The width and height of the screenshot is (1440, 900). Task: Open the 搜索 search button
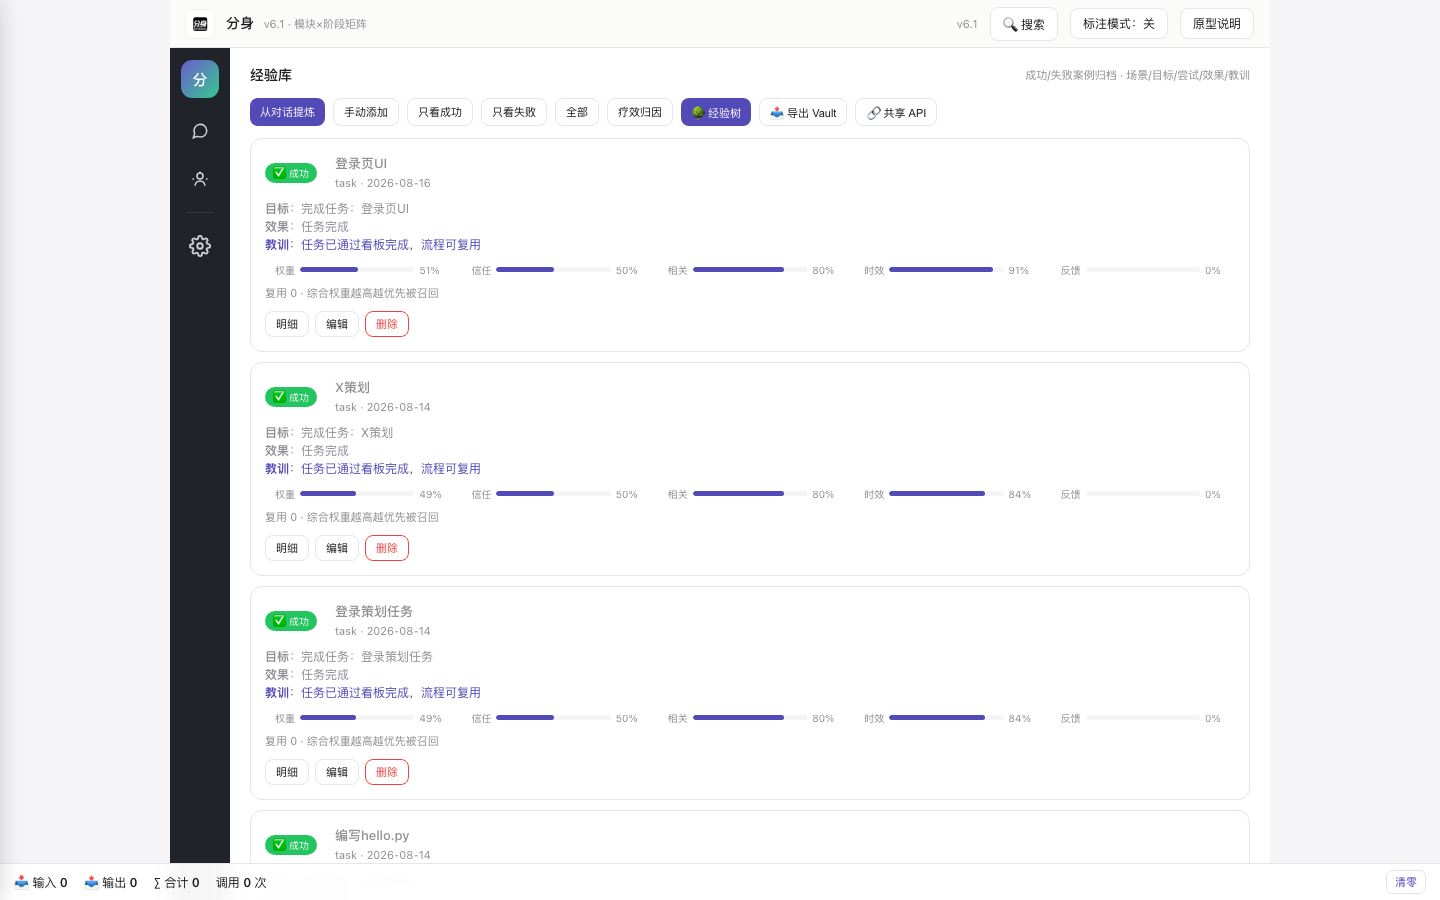tap(1024, 24)
